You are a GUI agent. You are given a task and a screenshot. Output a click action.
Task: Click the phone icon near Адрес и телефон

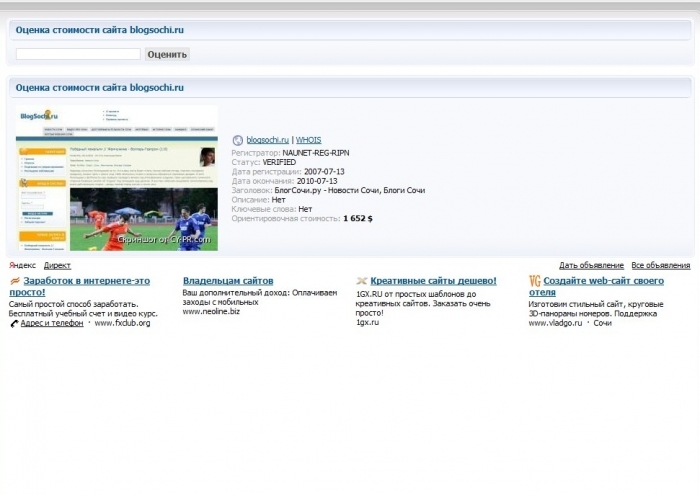tap(14, 324)
